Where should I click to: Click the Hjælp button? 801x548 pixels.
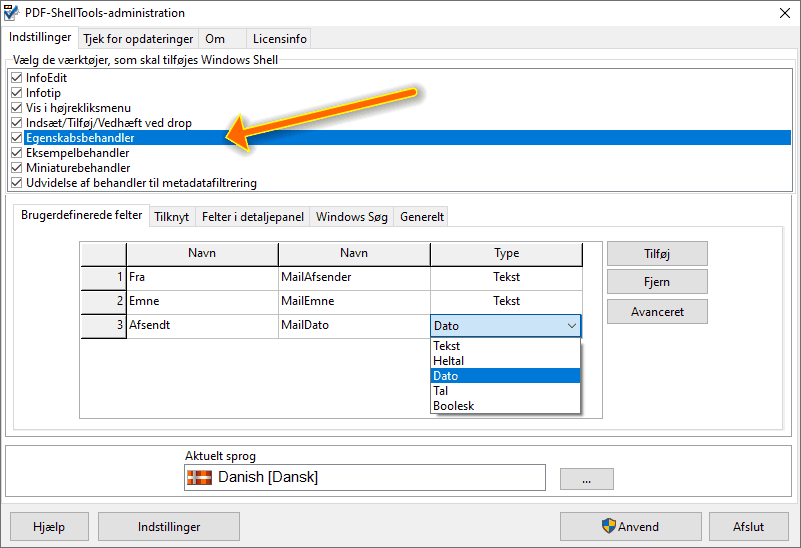pyautogui.click(x=49, y=527)
